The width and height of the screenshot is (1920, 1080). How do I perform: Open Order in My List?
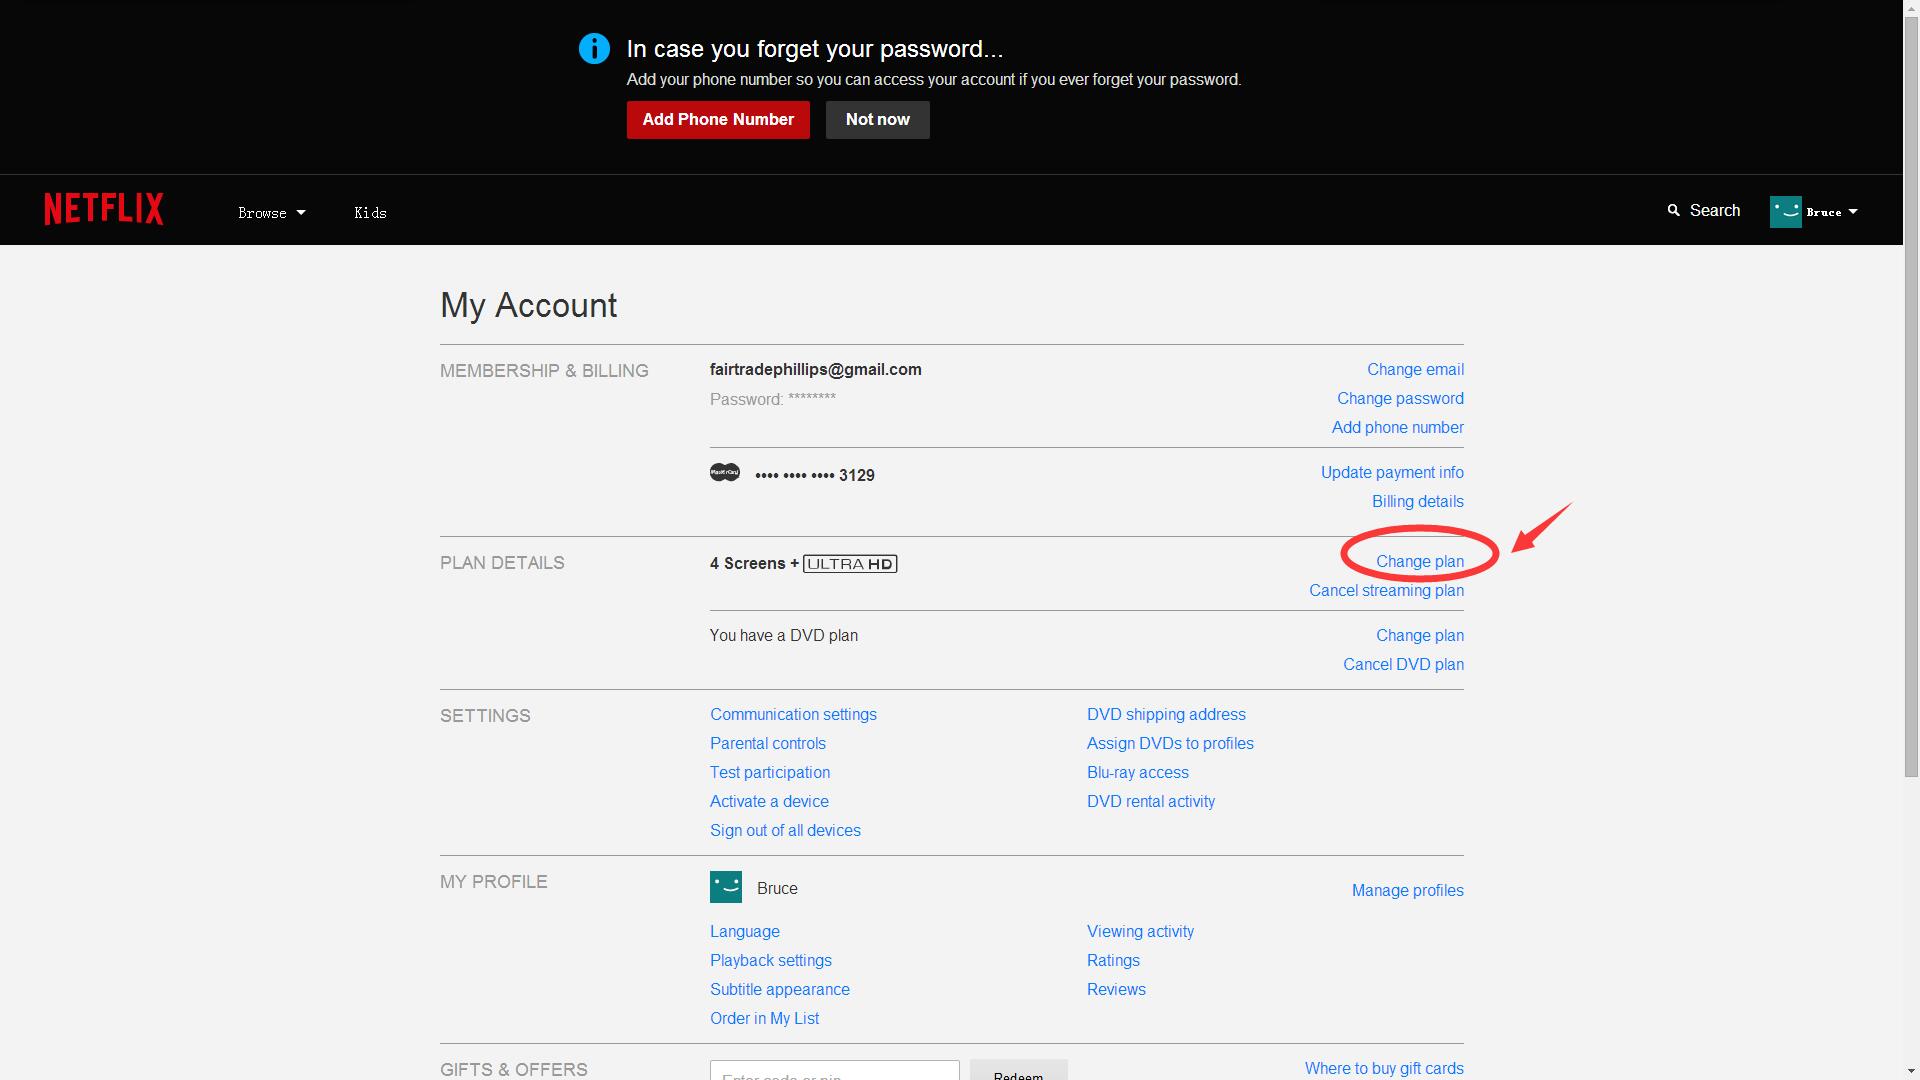764,1018
